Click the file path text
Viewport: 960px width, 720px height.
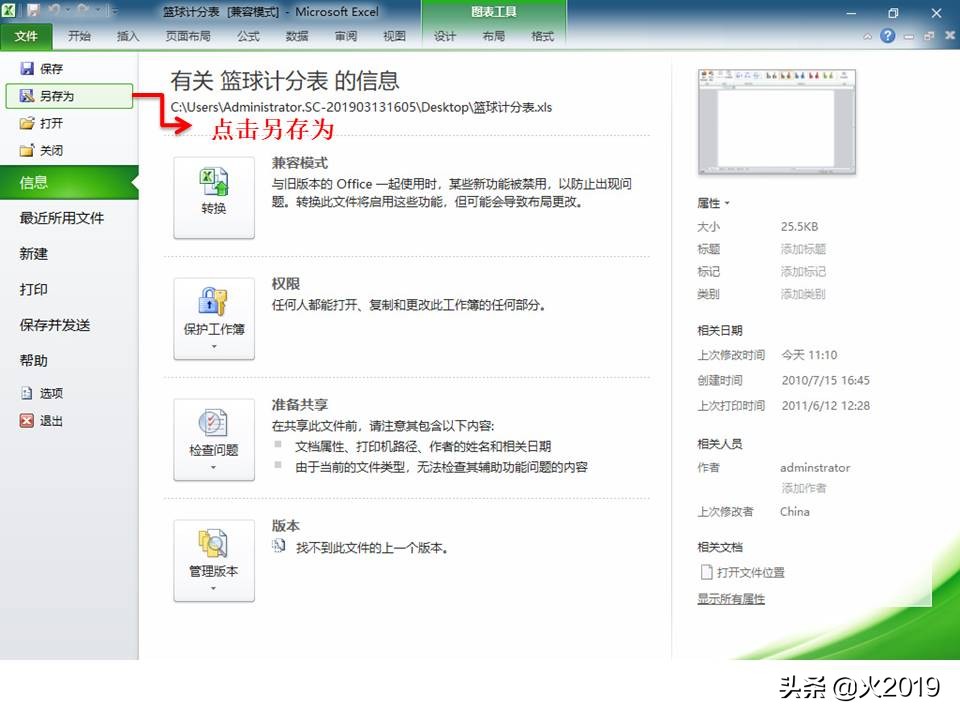click(361, 107)
